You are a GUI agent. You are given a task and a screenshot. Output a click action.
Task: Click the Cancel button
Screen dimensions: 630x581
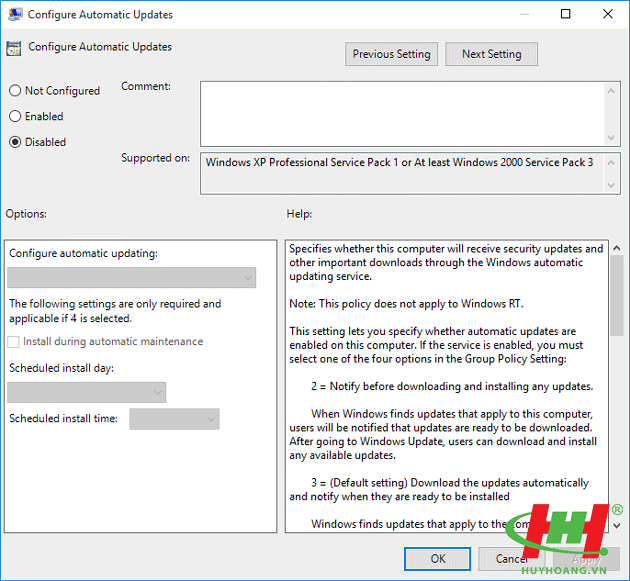click(511, 558)
